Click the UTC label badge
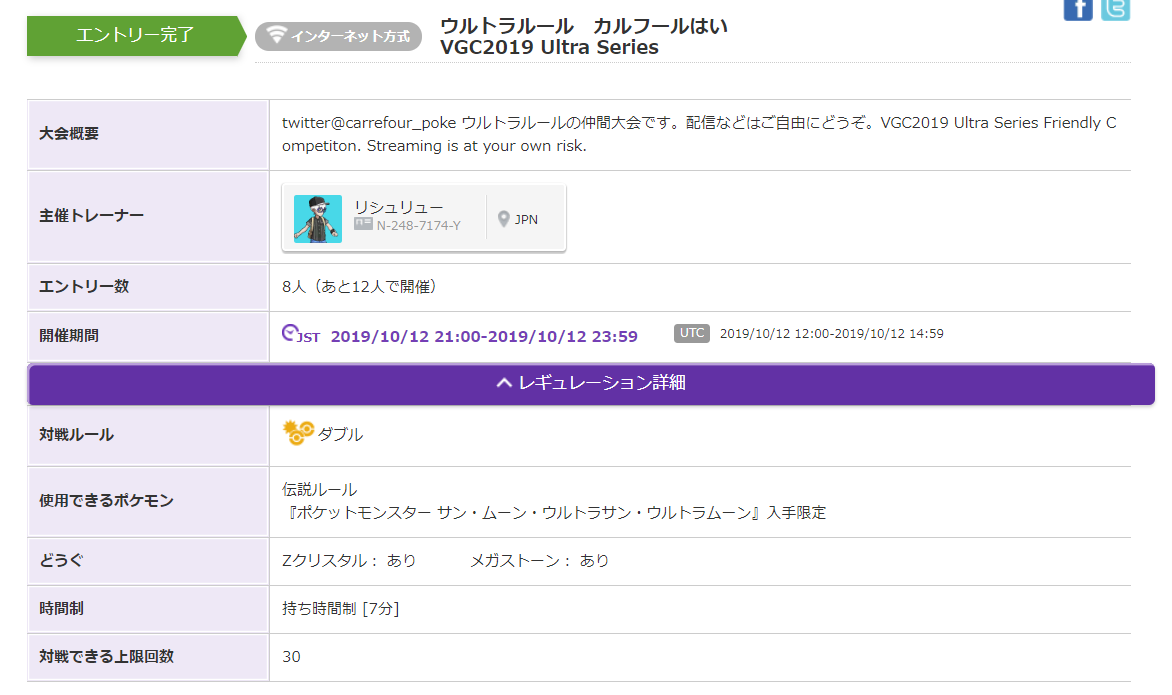 (x=691, y=333)
